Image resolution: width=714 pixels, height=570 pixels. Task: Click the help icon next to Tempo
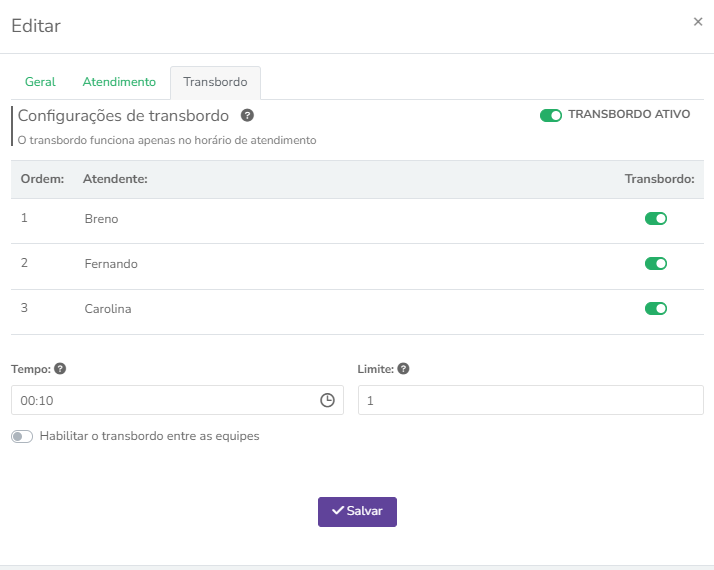pyautogui.click(x=60, y=369)
